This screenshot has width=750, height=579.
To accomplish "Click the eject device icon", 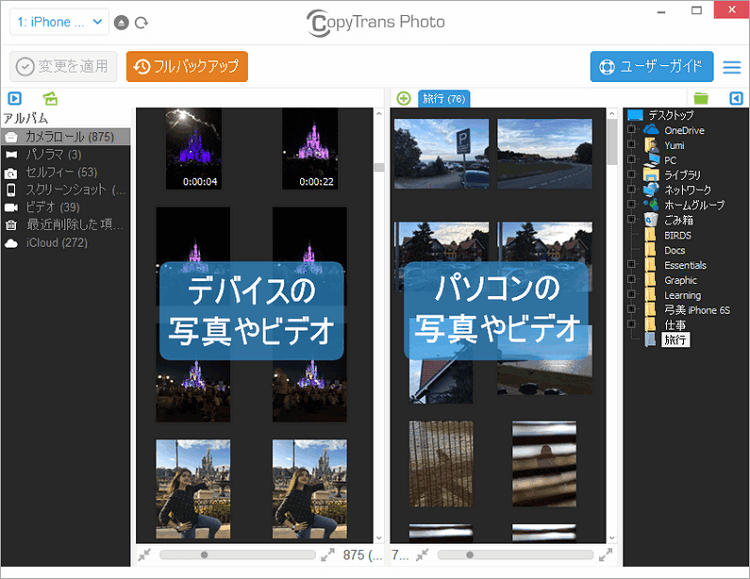I will coord(121,22).
